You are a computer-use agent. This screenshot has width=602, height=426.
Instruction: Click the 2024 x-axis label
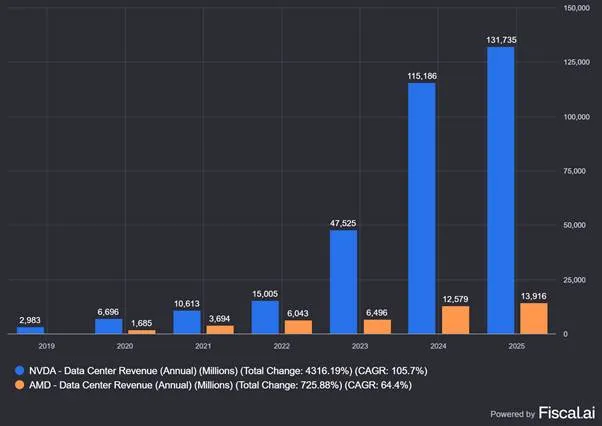tap(438, 346)
